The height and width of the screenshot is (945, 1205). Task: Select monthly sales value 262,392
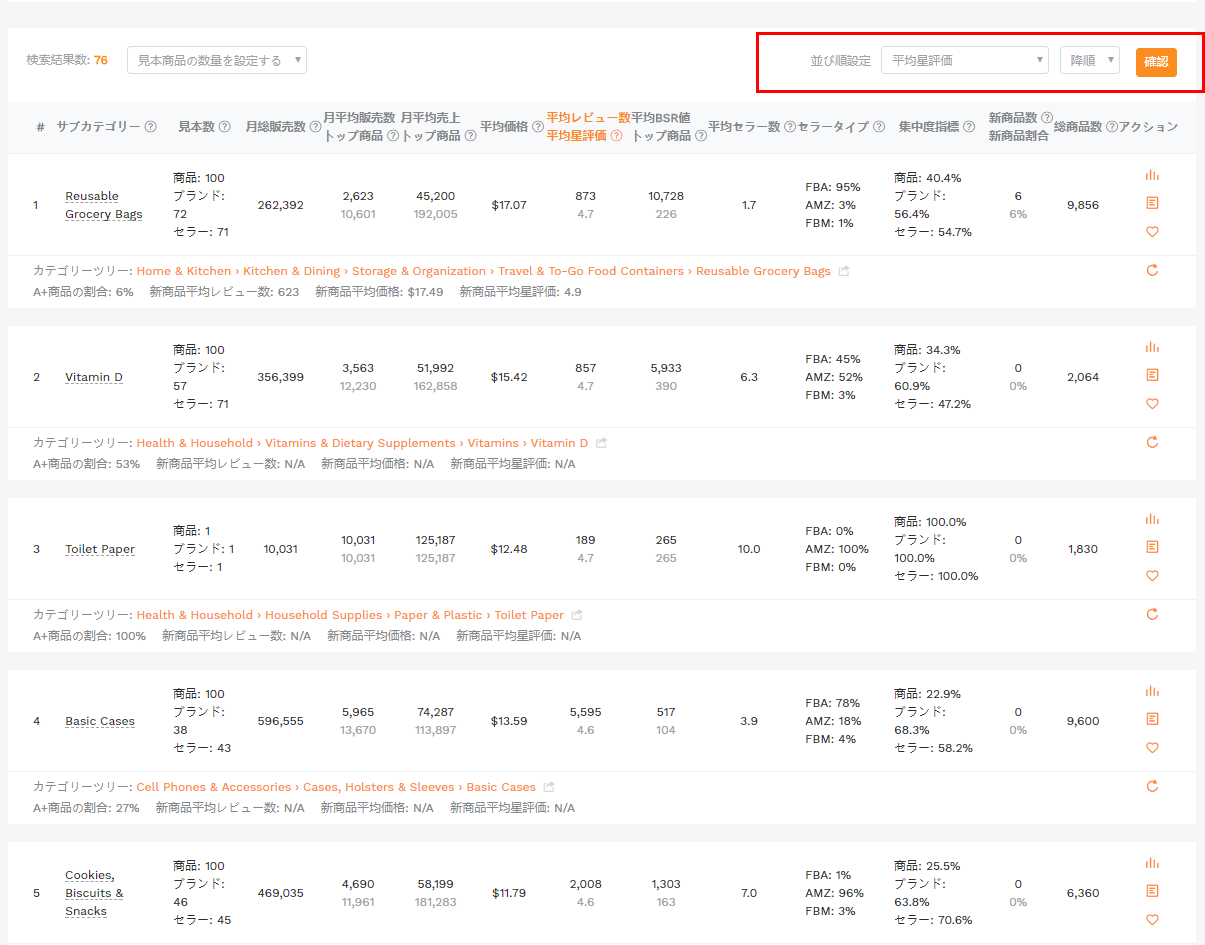(281, 205)
